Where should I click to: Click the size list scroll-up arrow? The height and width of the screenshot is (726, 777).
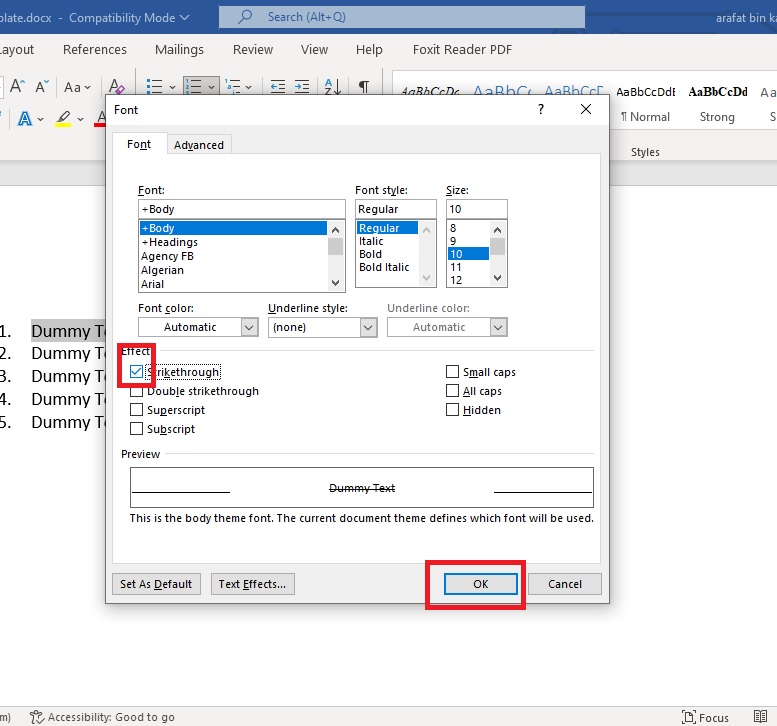[498, 229]
